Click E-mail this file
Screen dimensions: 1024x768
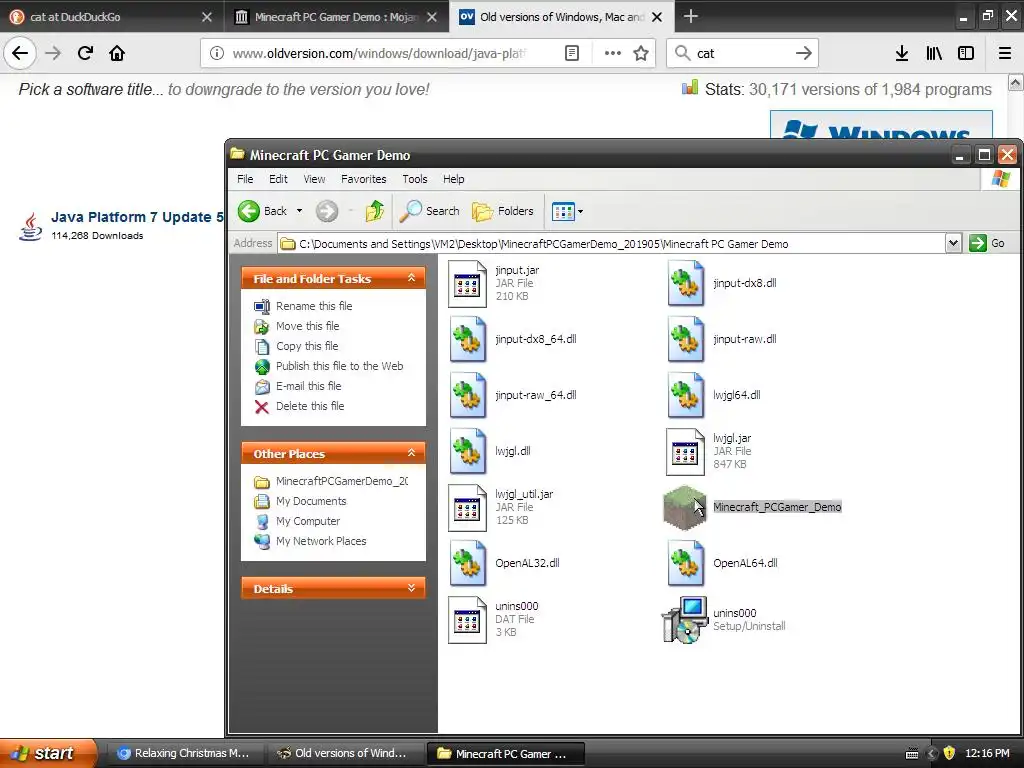tap(308, 386)
